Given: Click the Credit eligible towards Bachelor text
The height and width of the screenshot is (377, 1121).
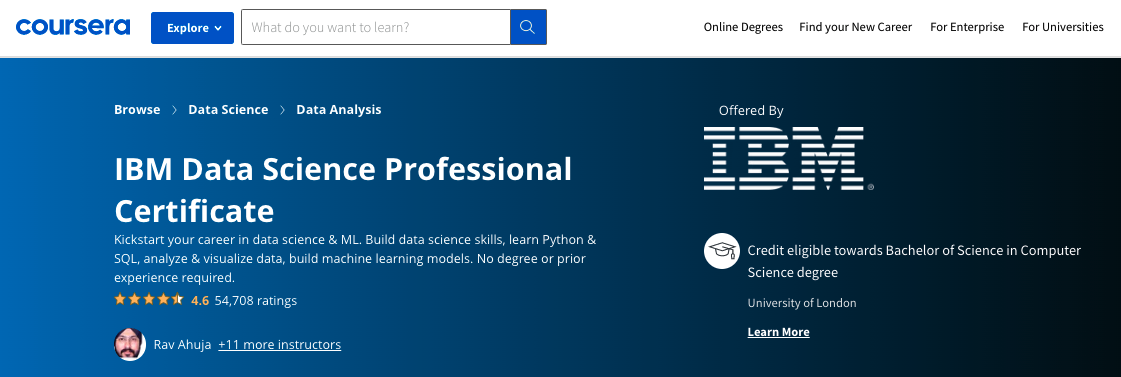Looking at the screenshot, I should [914, 261].
